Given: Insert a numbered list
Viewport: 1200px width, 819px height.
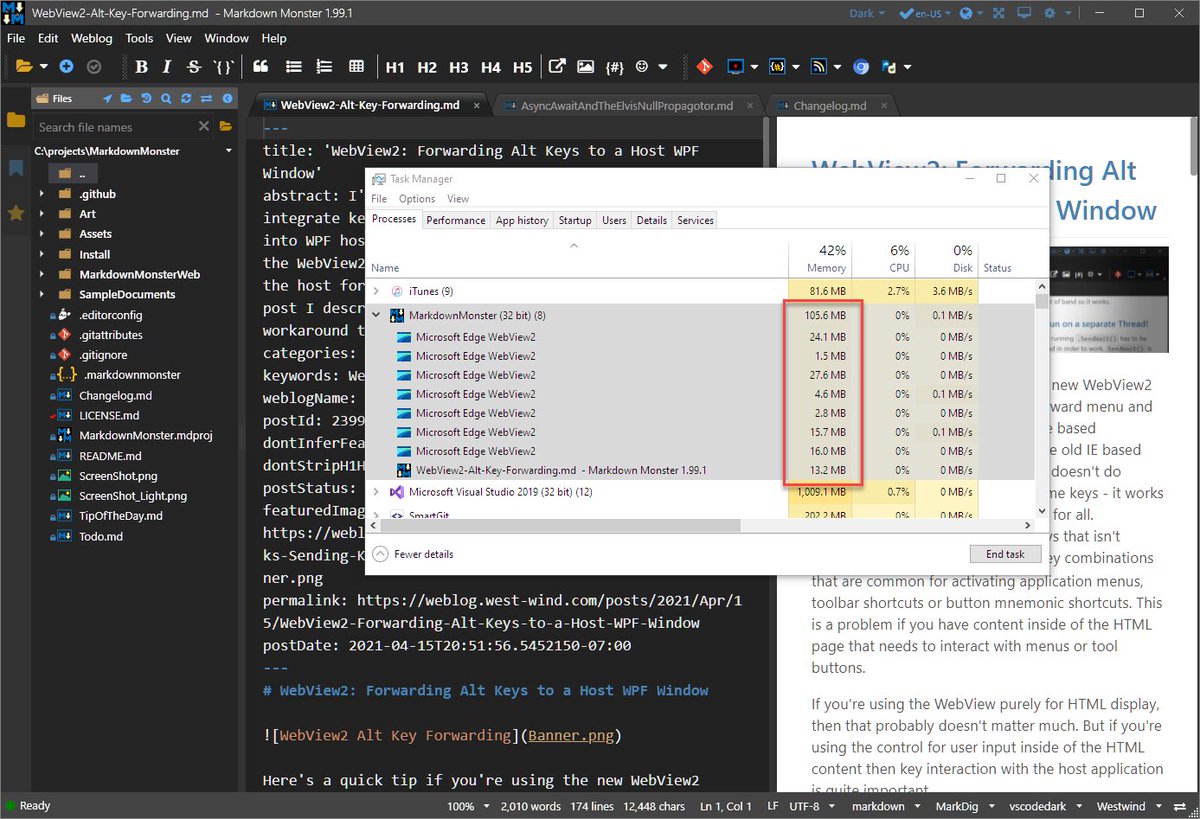Looking at the screenshot, I should pyautogui.click(x=324, y=67).
